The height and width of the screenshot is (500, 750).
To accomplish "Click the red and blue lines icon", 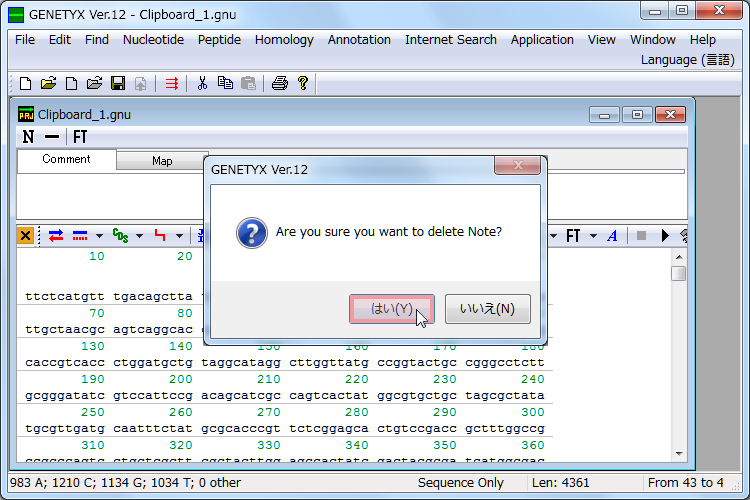I will [x=80, y=235].
